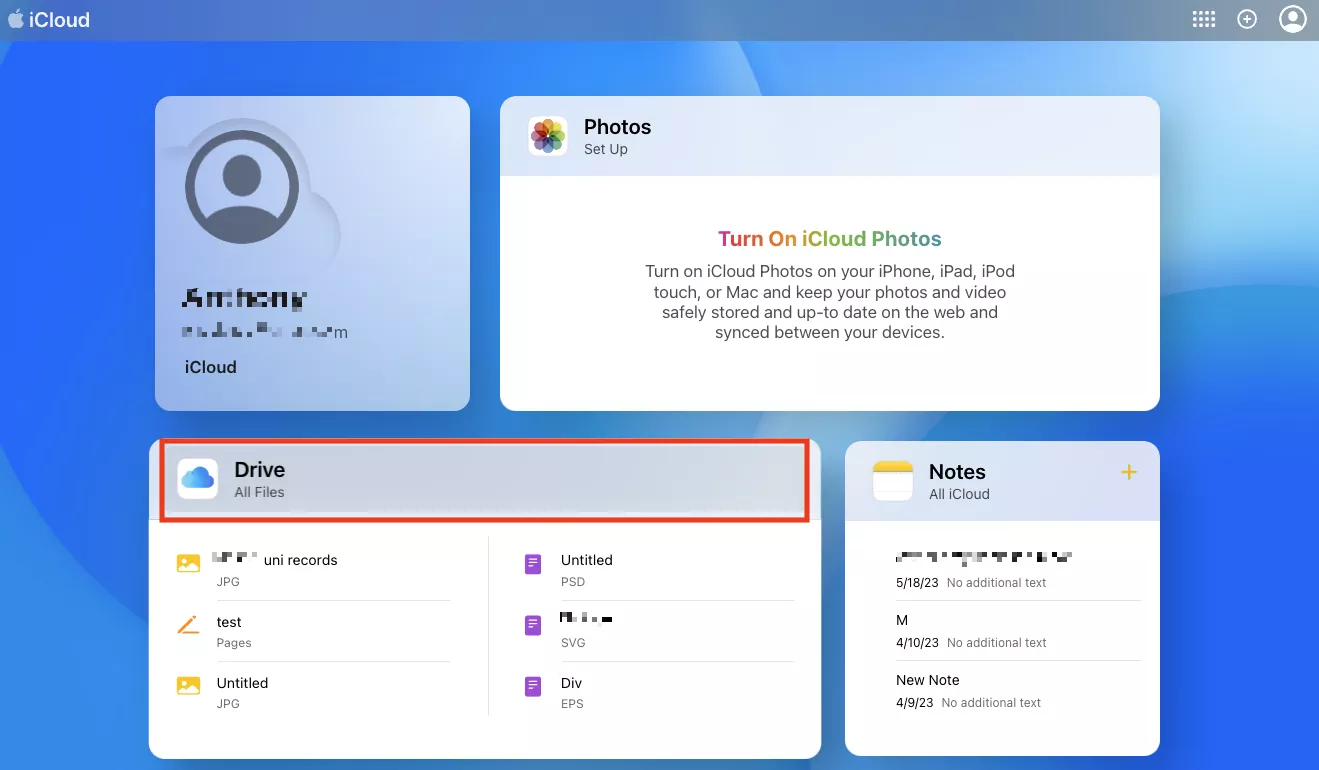Click the Apple iCloud logo

coord(49,19)
